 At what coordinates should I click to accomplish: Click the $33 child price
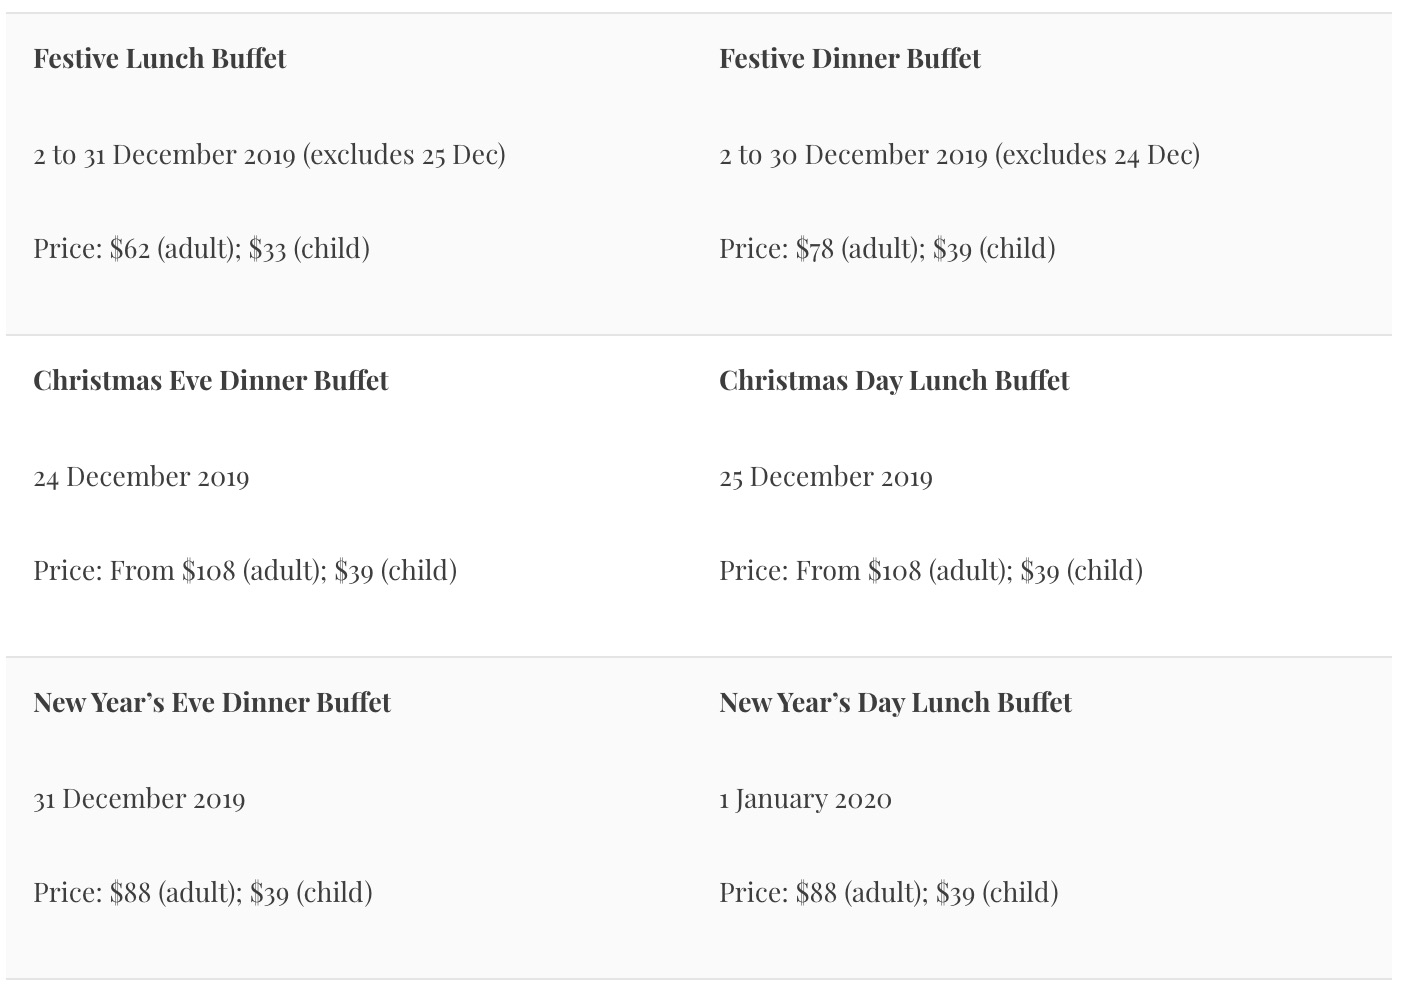point(268,248)
